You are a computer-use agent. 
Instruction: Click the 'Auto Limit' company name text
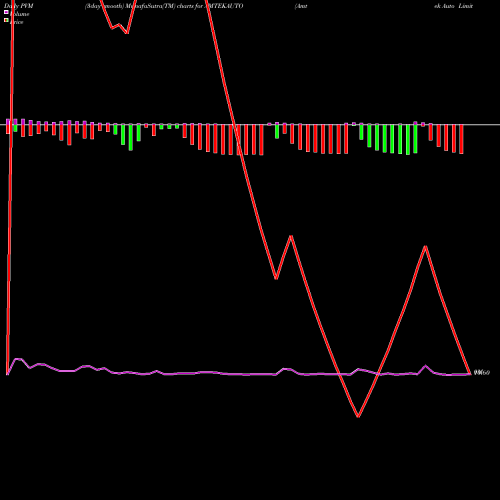coord(457,6)
